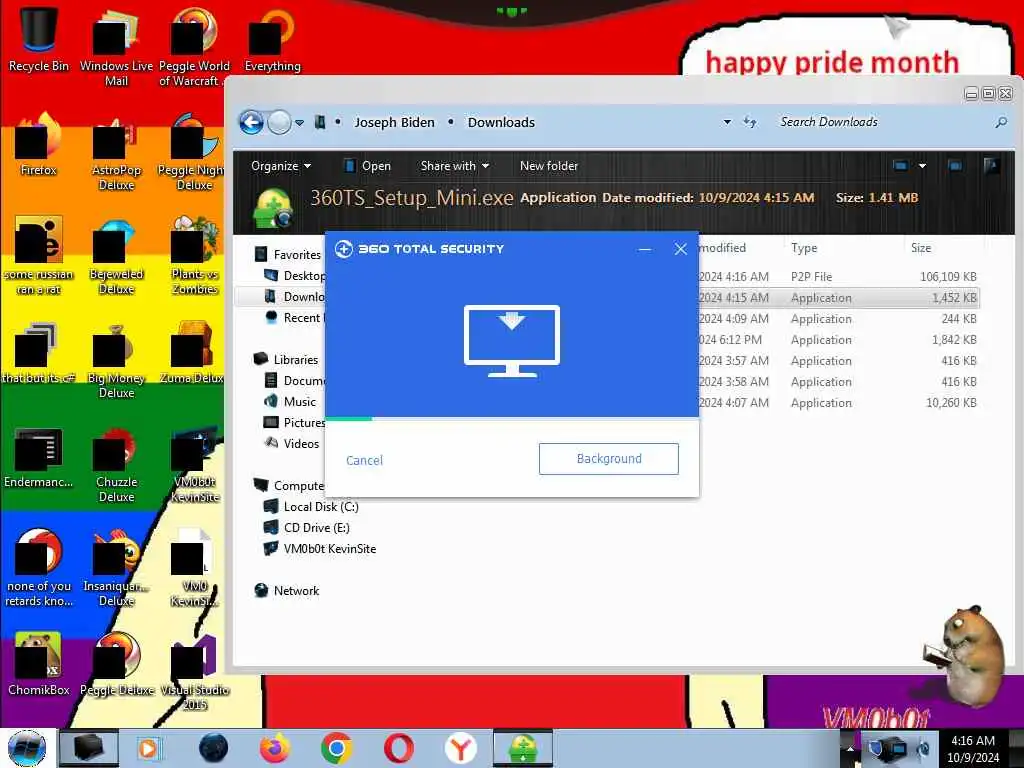Click the change view icon button

[x=901, y=166]
